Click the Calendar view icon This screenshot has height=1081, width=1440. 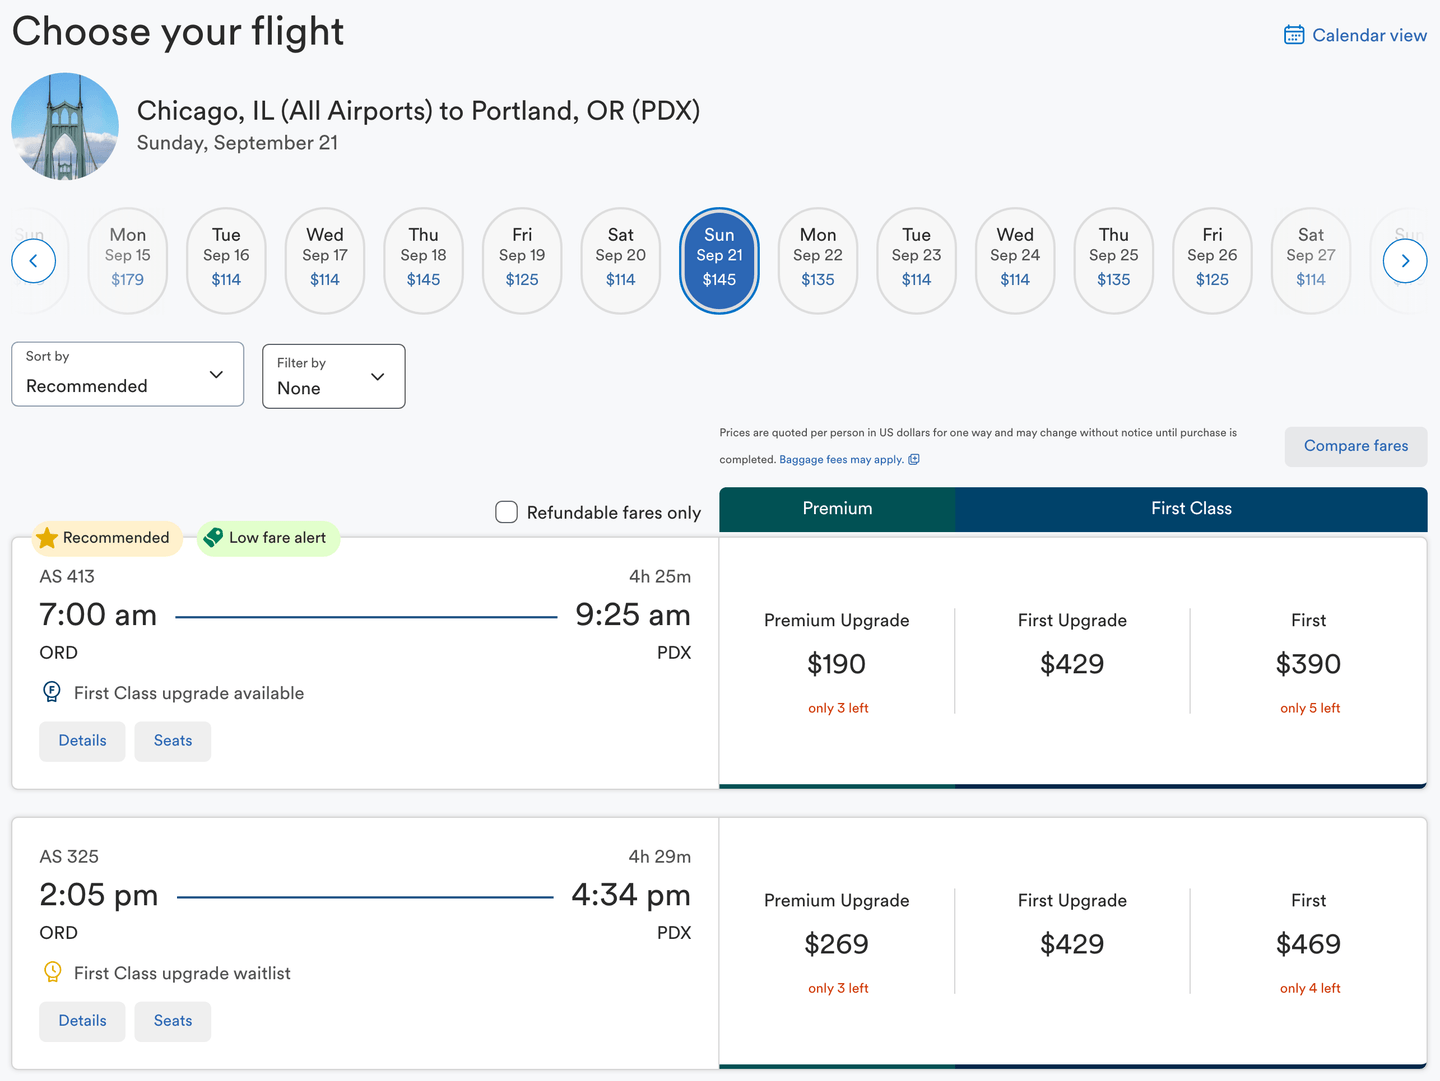(x=1293, y=35)
